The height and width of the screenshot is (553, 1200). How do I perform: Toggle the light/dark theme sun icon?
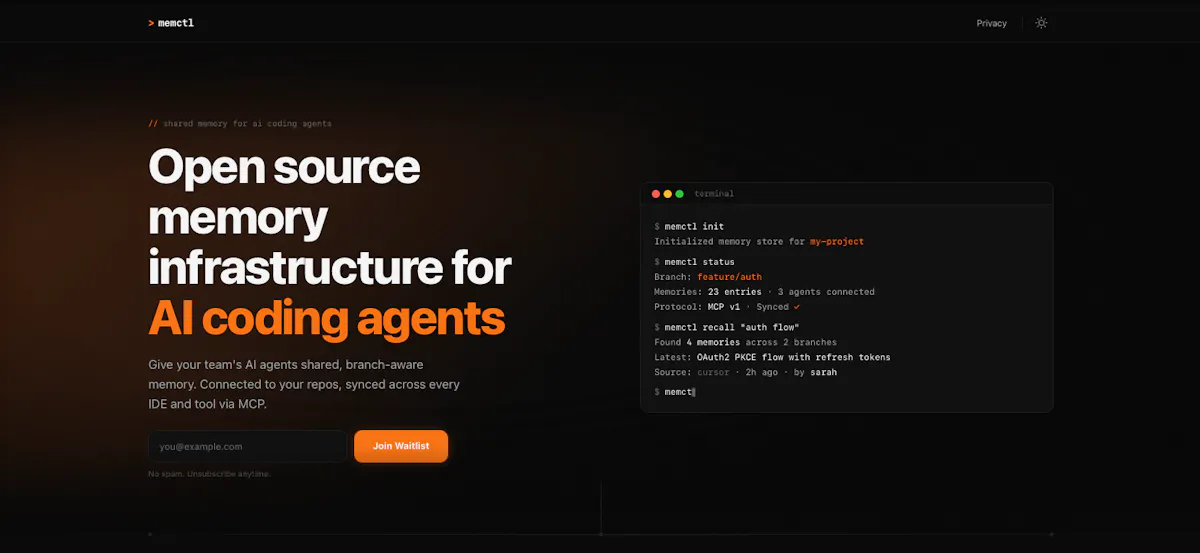1041,23
